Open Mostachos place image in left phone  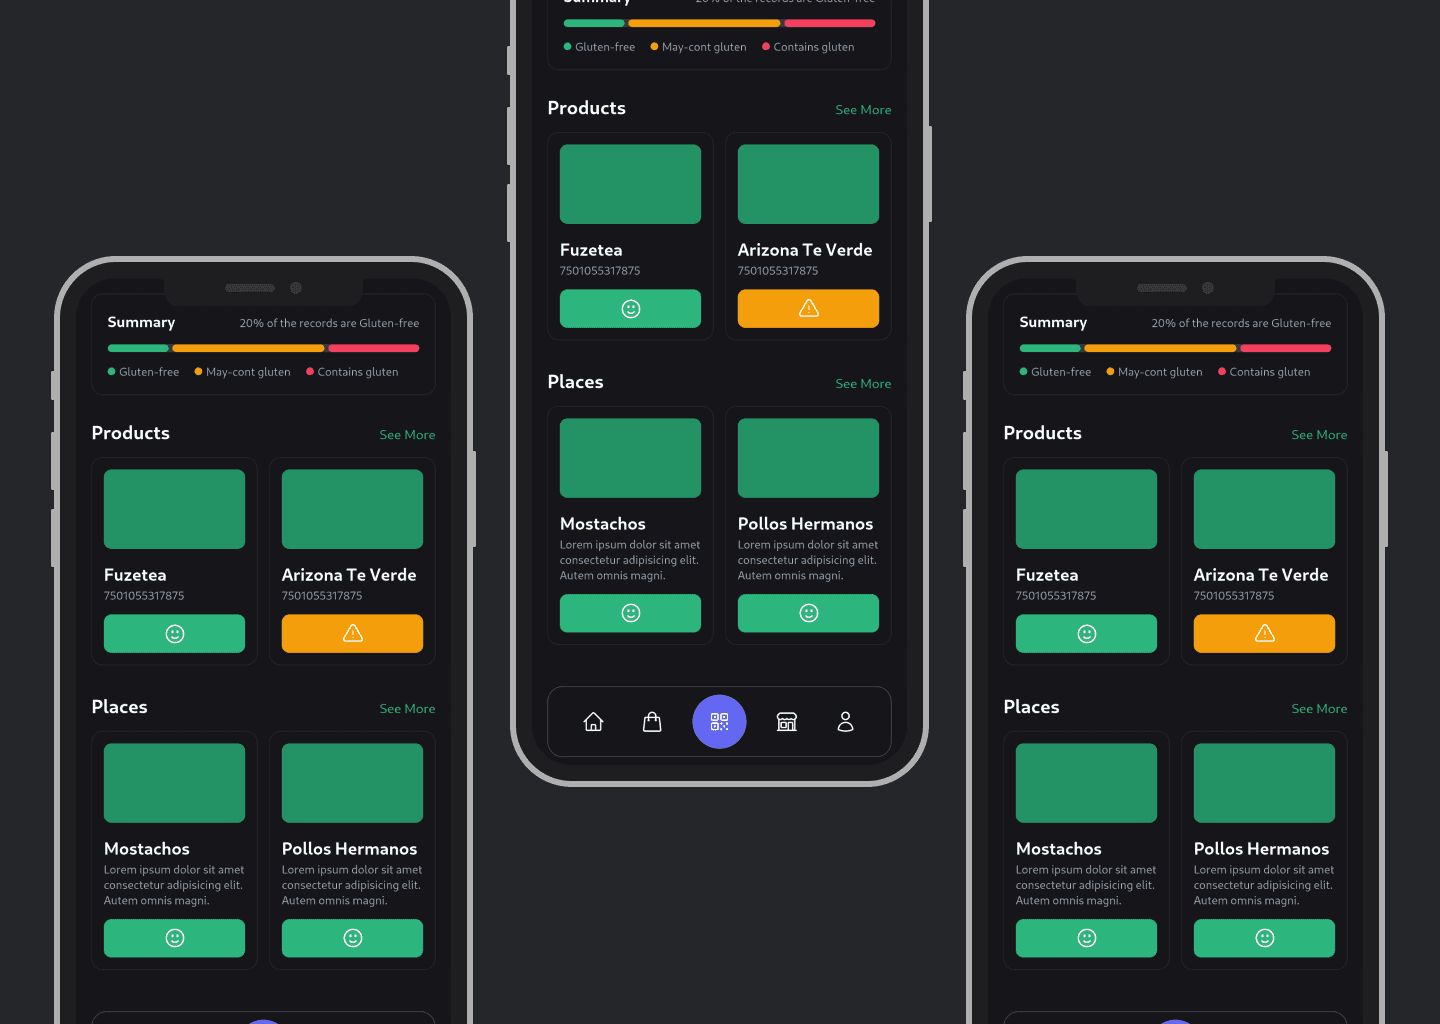pos(174,783)
